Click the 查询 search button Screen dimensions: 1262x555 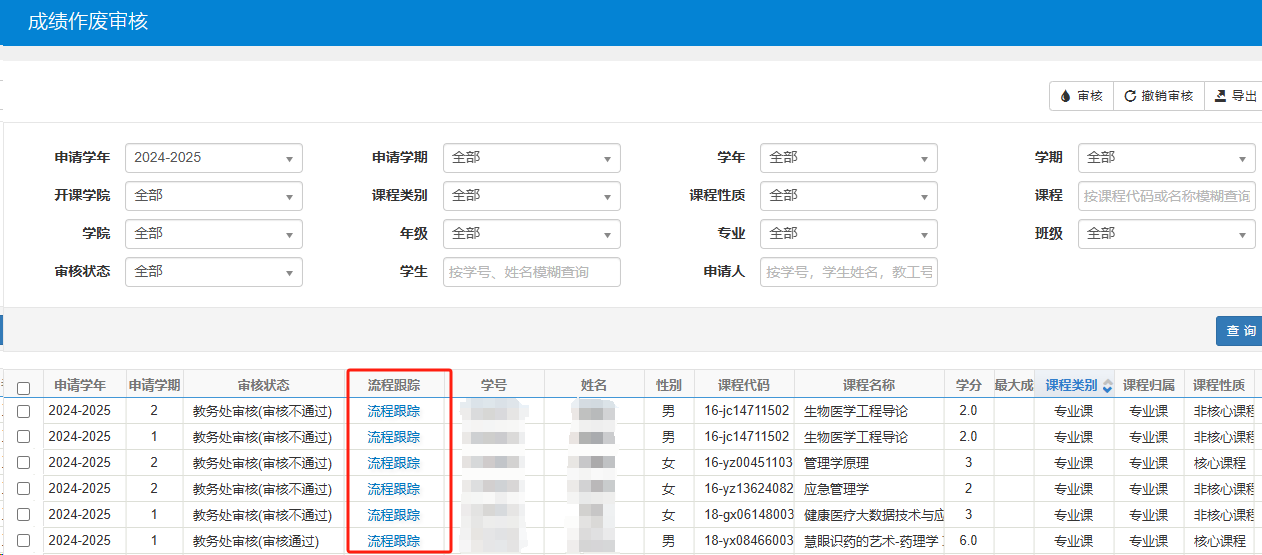click(1240, 331)
